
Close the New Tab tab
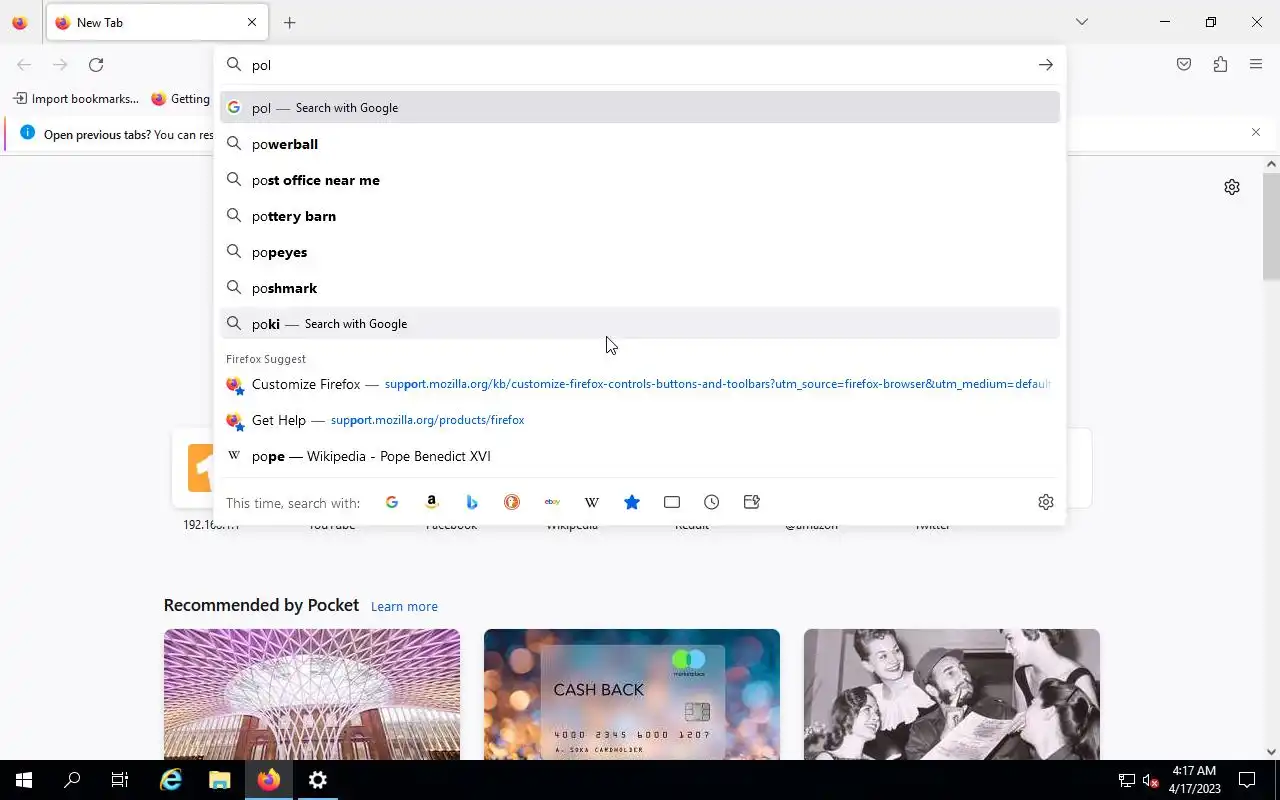pyautogui.click(x=252, y=22)
